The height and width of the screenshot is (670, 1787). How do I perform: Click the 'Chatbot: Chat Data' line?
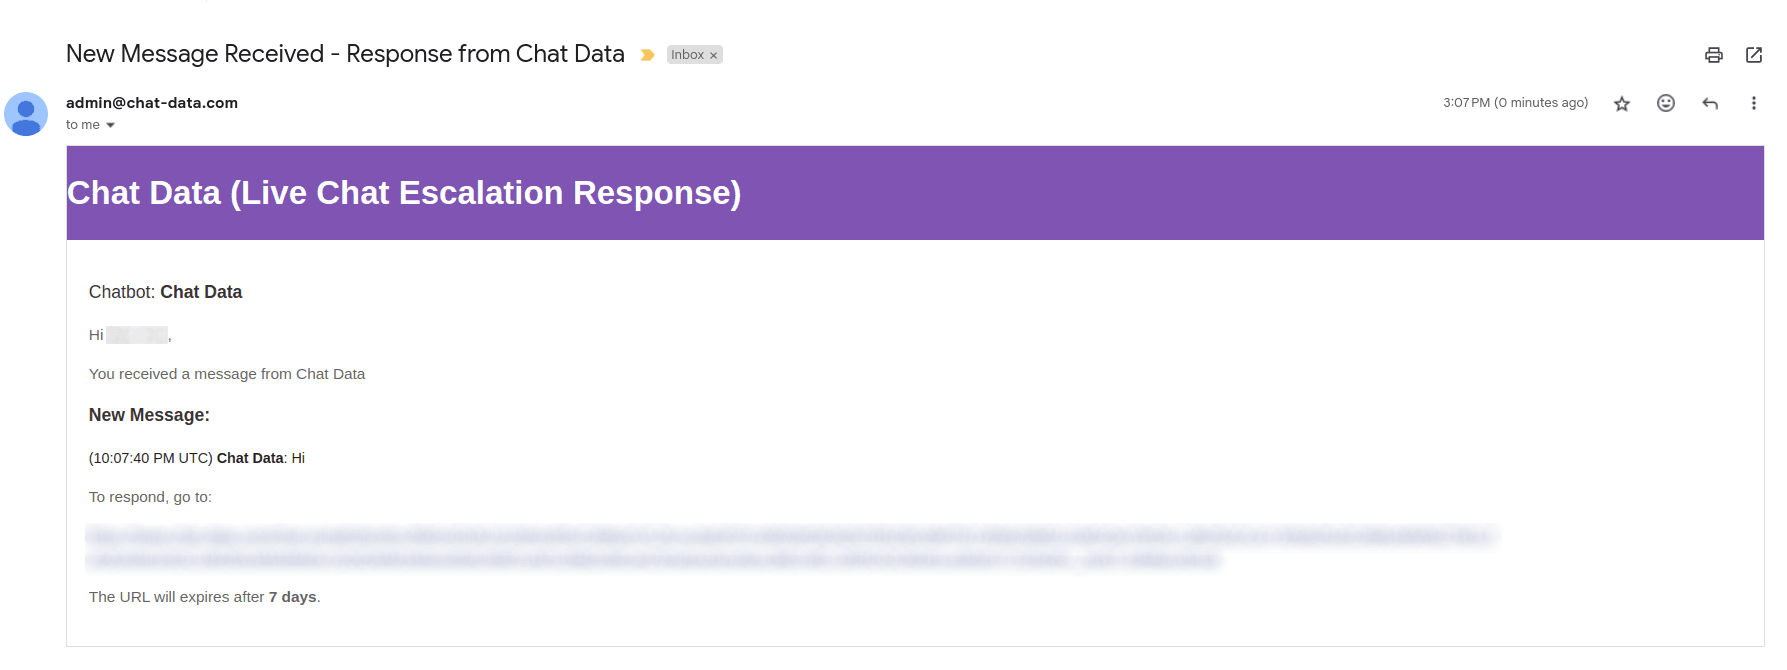(x=165, y=292)
